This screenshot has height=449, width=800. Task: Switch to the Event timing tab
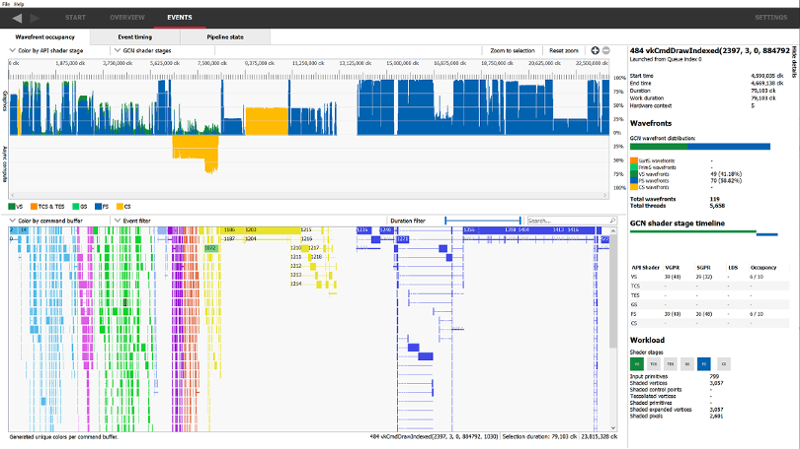(135, 37)
